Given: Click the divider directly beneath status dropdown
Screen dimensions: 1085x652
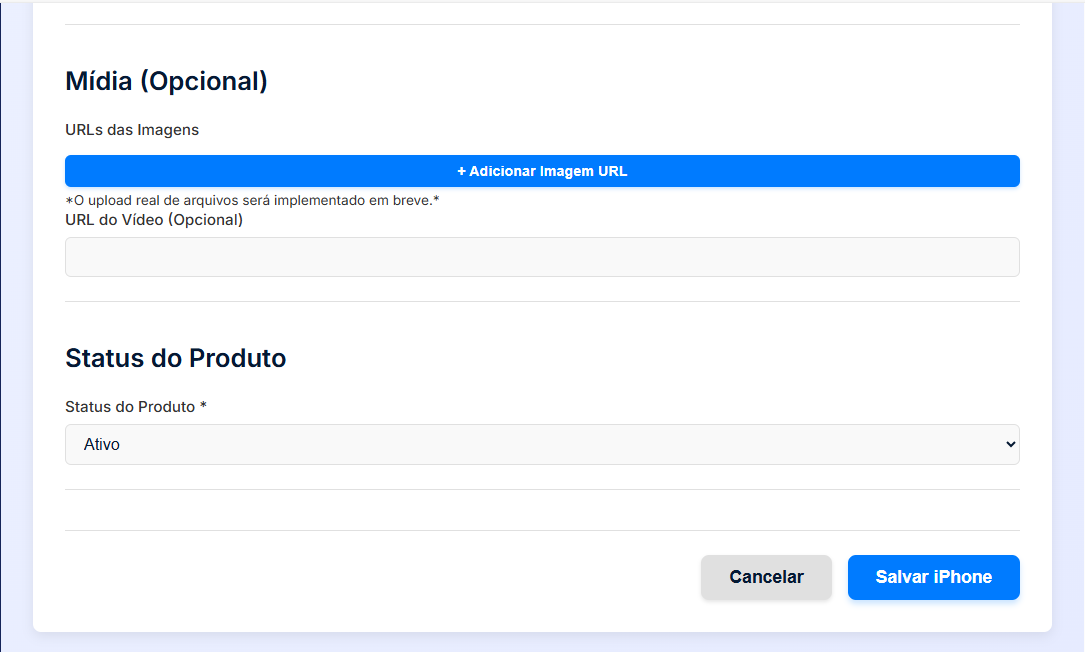Looking at the screenshot, I should click(542, 489).
